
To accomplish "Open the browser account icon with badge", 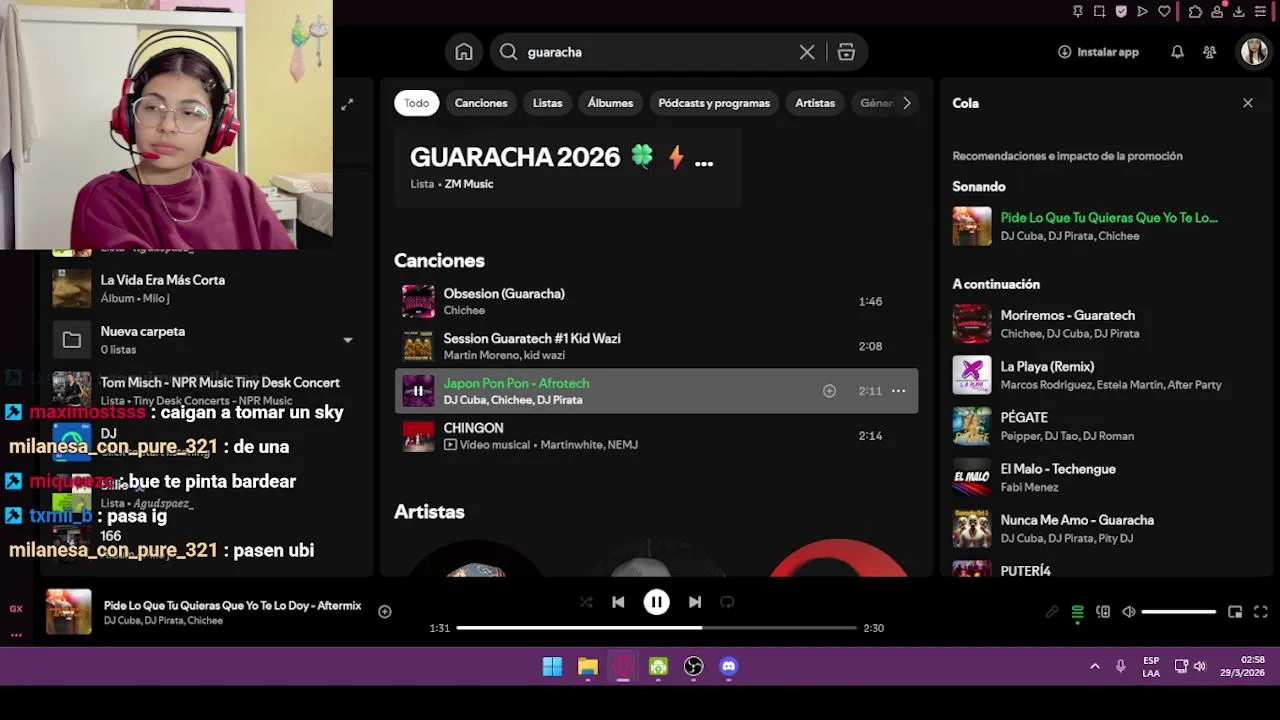I will point(1217,11).
